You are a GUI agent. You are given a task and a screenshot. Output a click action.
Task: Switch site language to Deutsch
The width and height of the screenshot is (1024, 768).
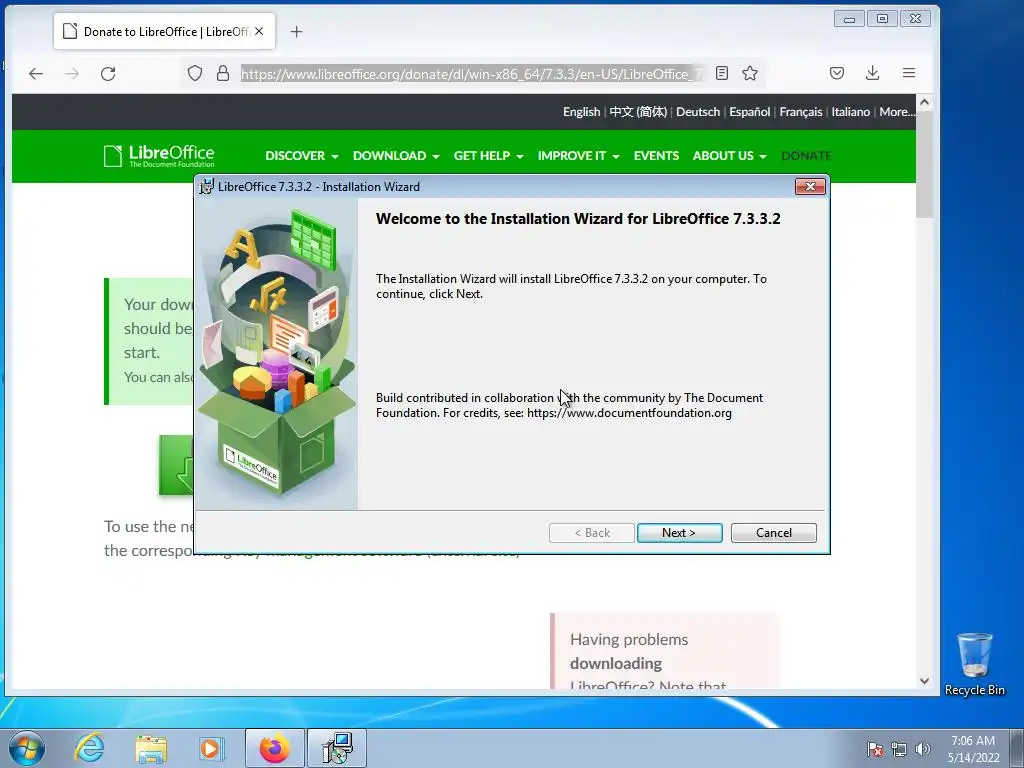[698, 112]
